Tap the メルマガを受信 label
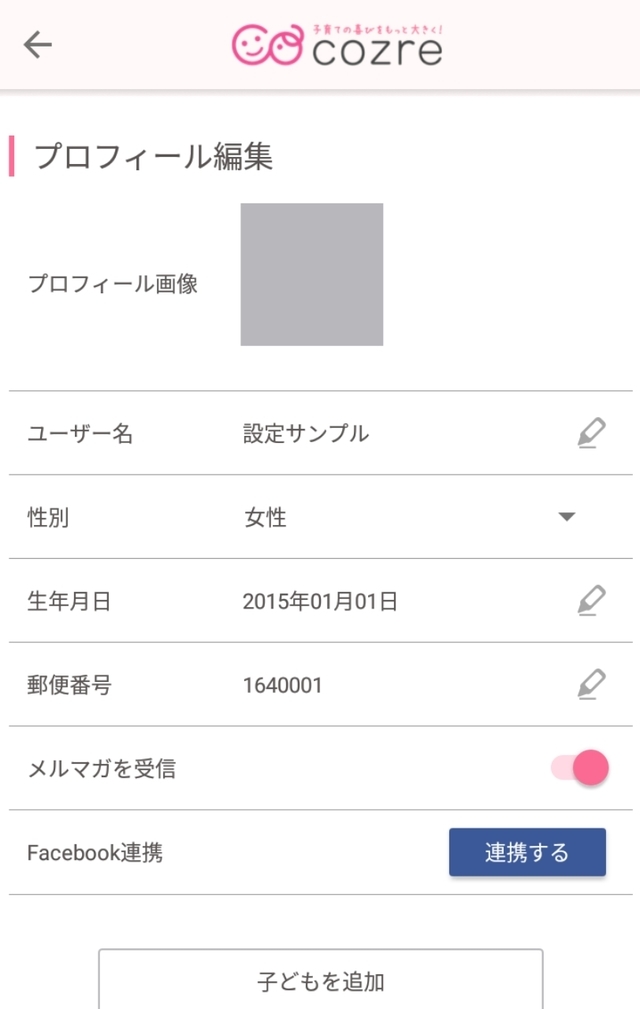The width and height of the screenshot is (640, 1009). click(x=102, y=769)
